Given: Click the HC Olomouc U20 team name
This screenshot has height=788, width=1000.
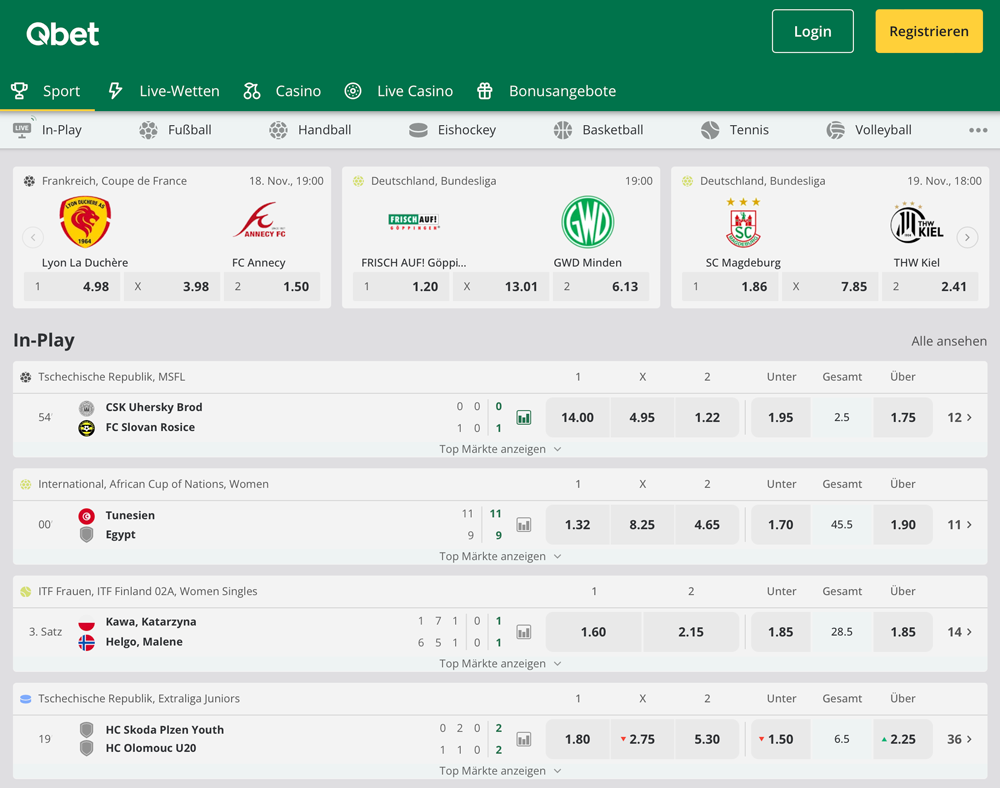Looking at the screenshot, I should coord(151,748).
